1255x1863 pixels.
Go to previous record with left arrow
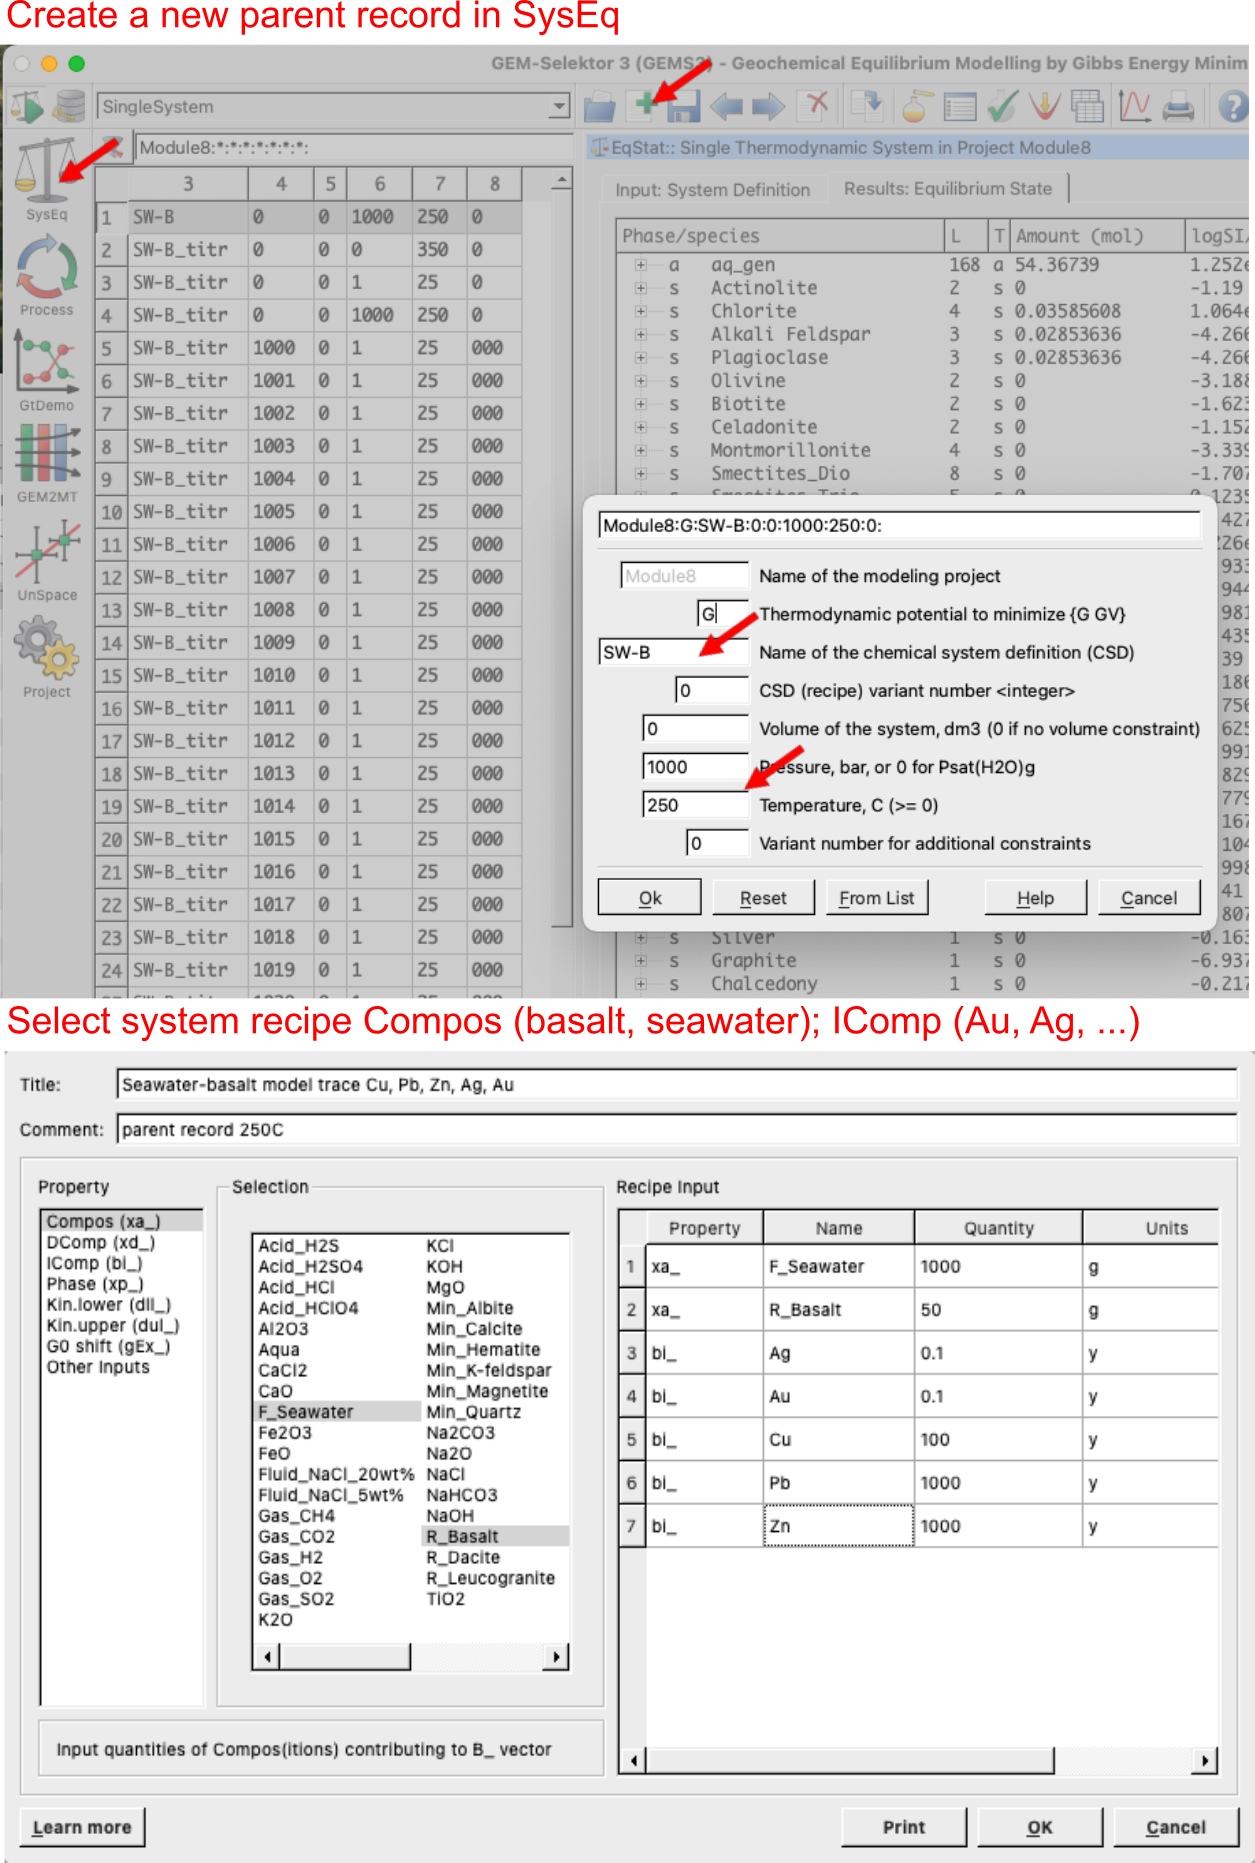(726, 106)
